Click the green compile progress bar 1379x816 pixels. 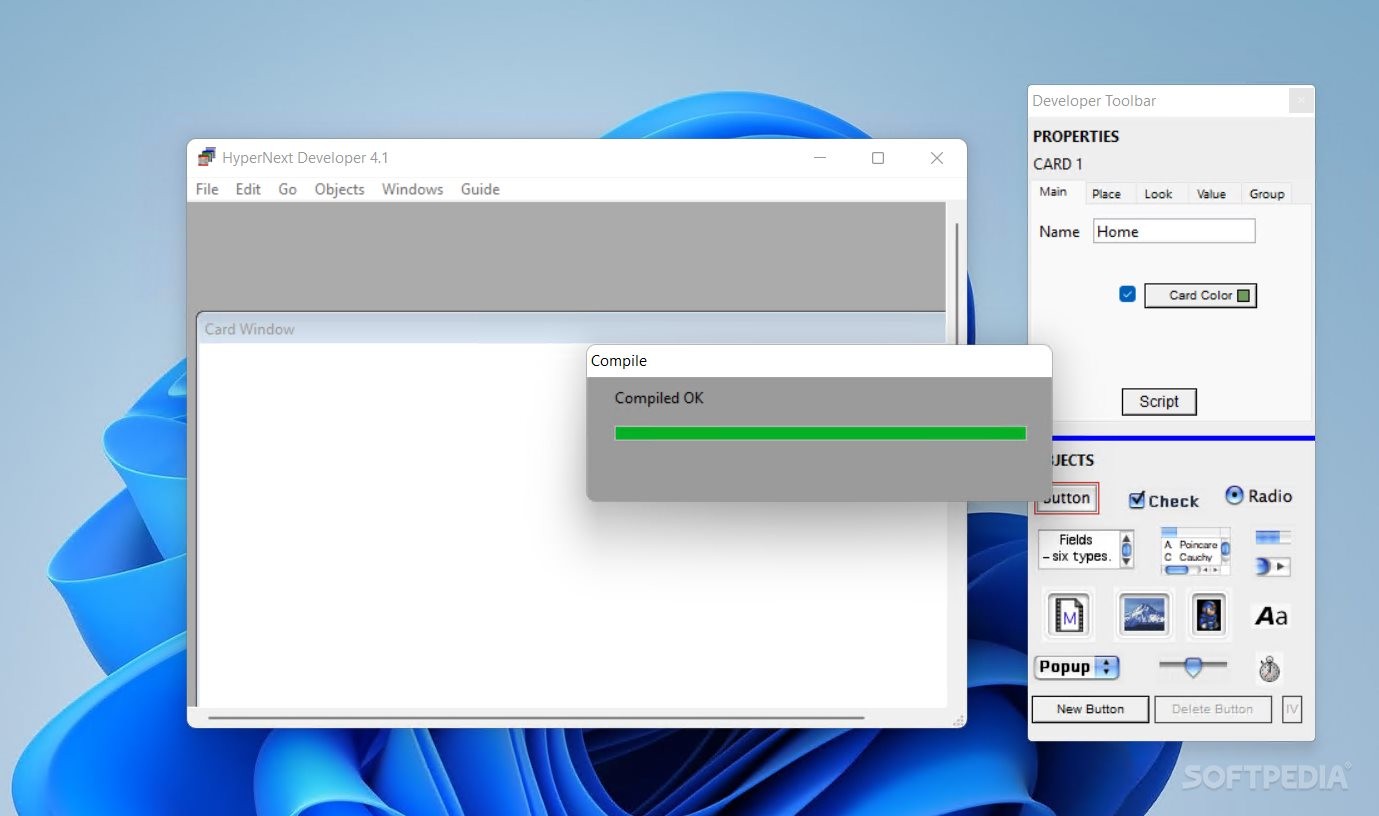(x=820, y=433)
